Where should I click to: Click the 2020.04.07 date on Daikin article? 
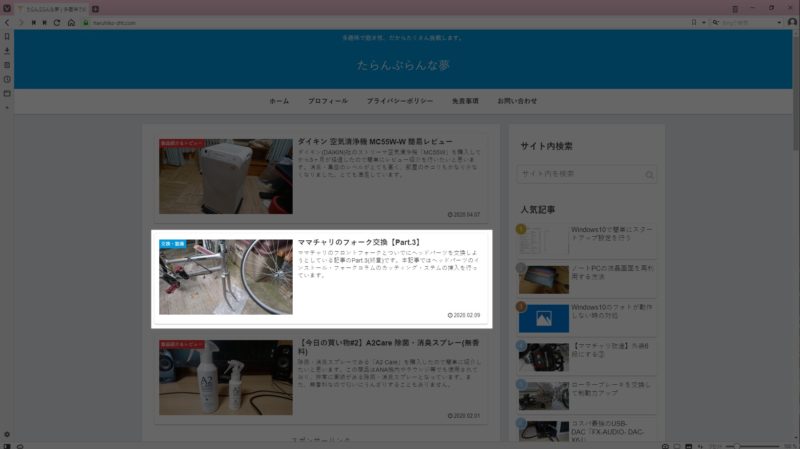[464, 215]
